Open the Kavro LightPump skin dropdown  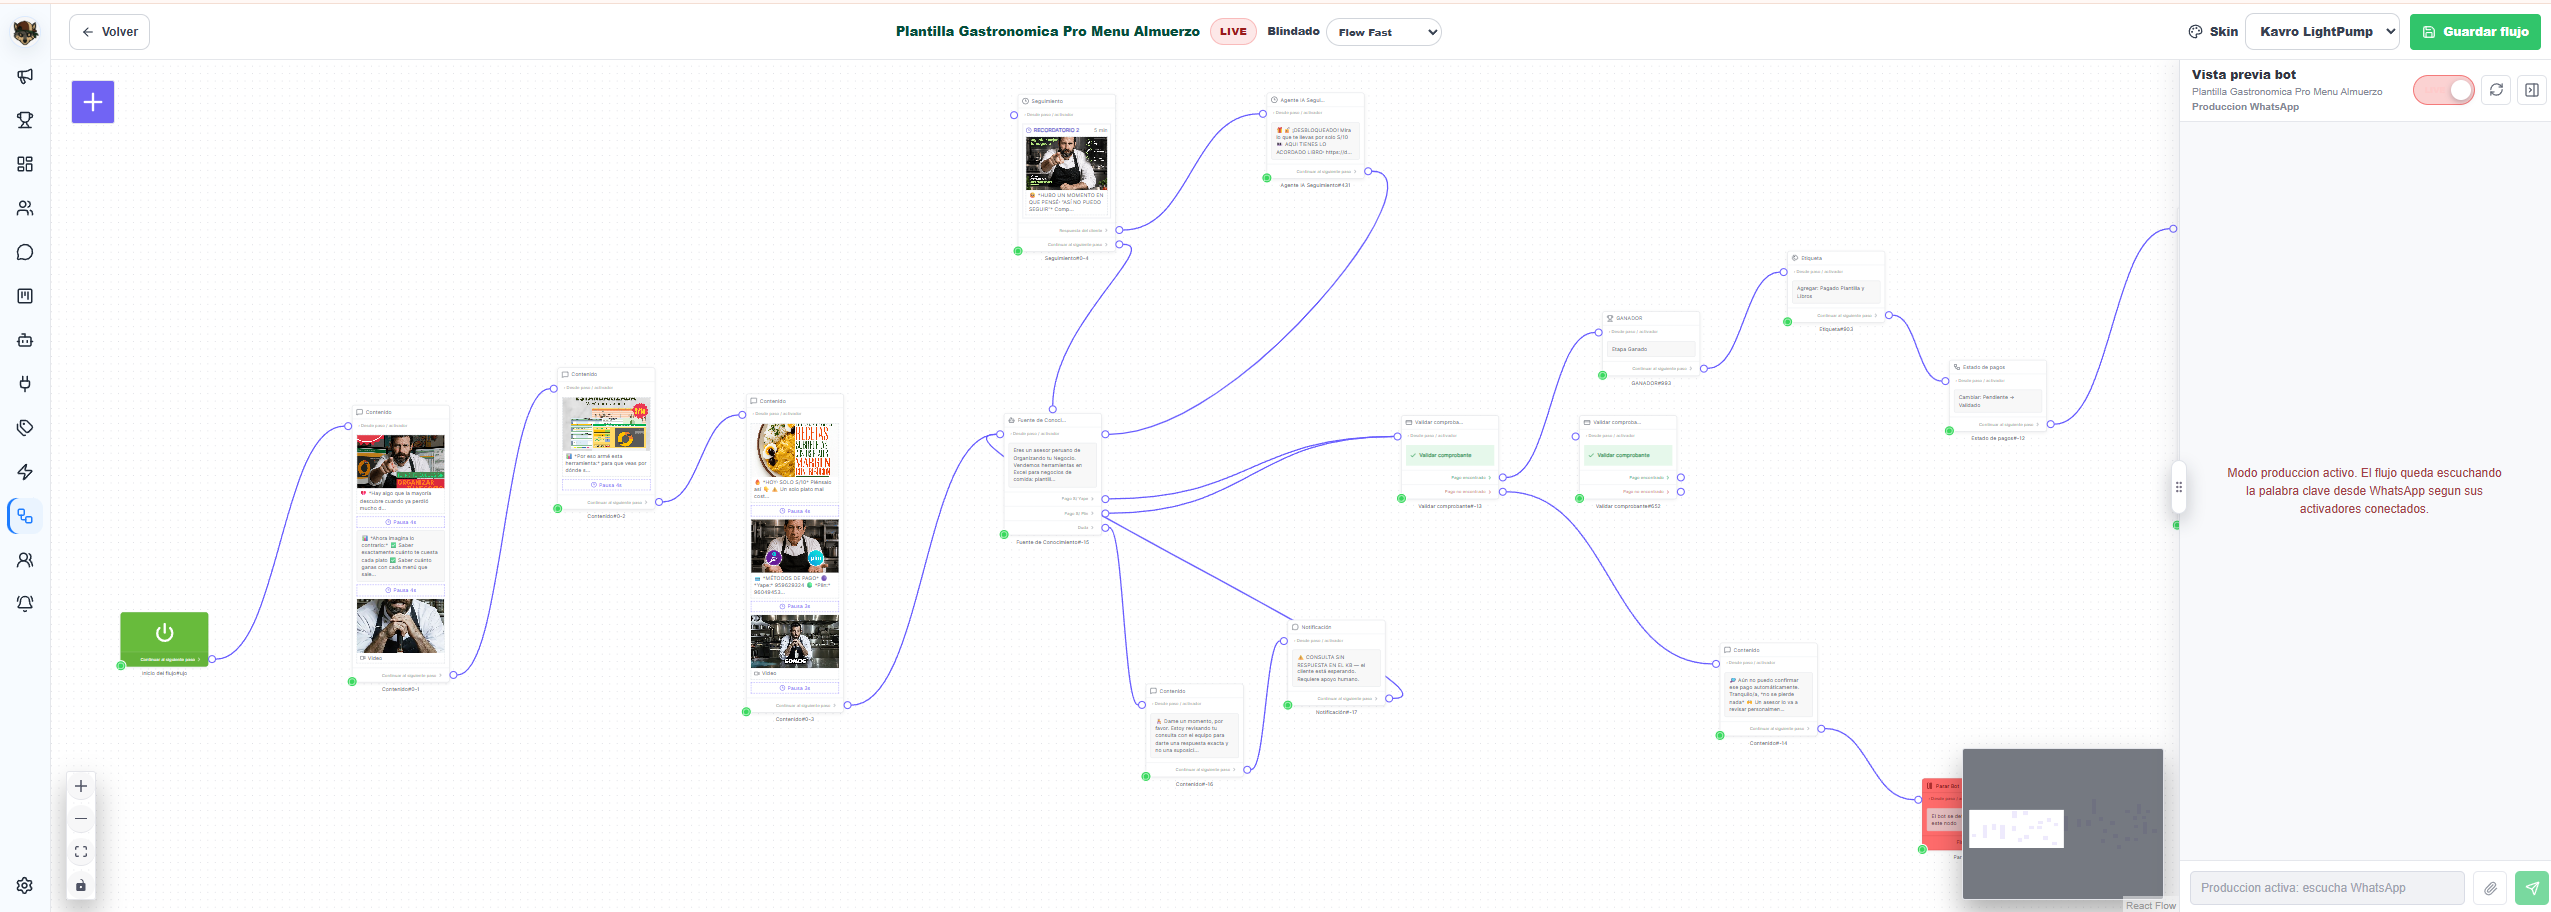point(2322,32)
